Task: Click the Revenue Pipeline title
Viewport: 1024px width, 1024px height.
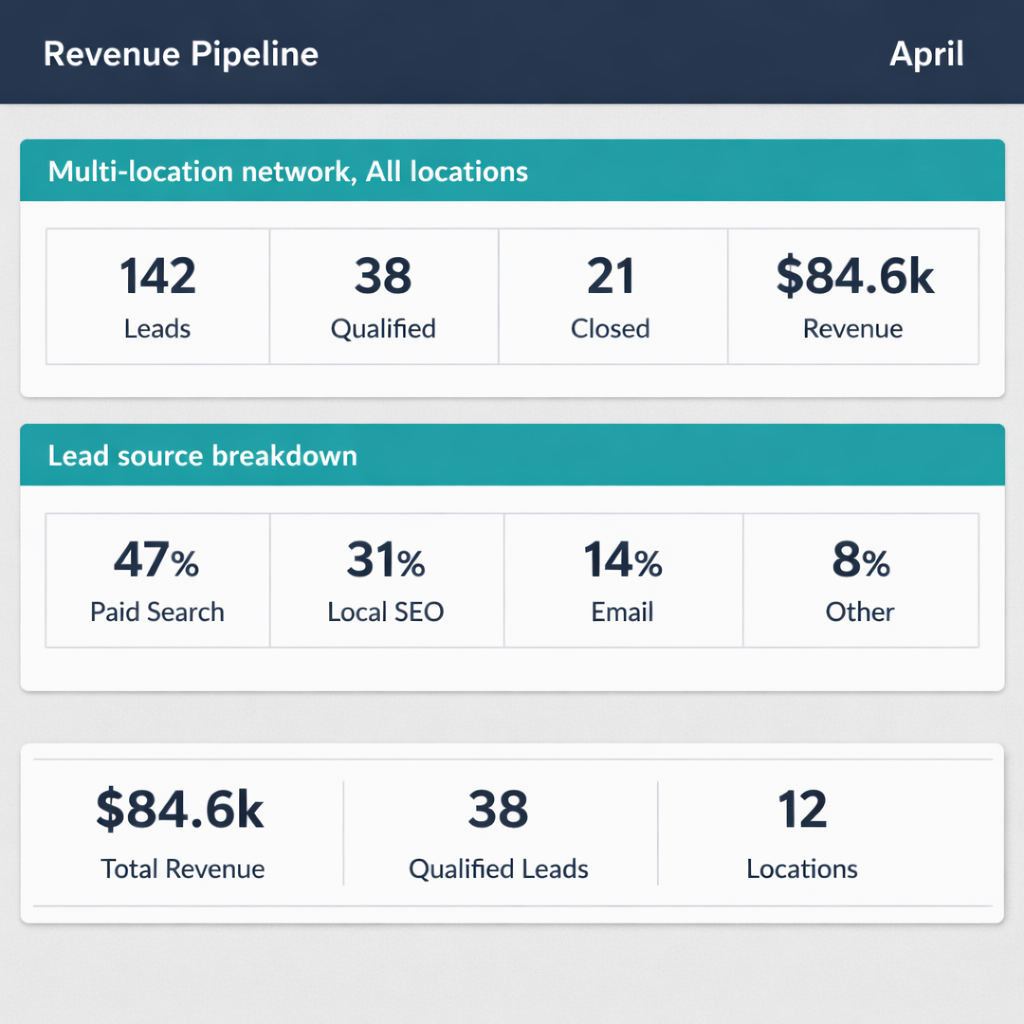Action: pos(181,54)
